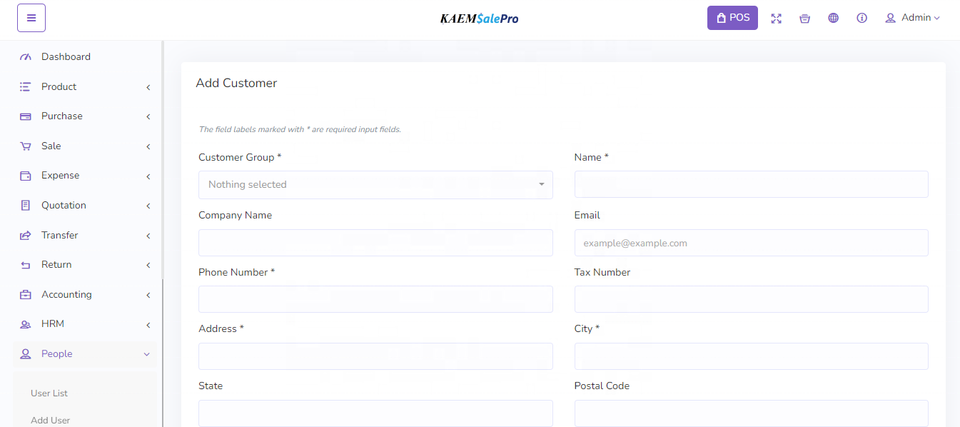
Task: Expand the Expense chevron
Action: [148, 177]
